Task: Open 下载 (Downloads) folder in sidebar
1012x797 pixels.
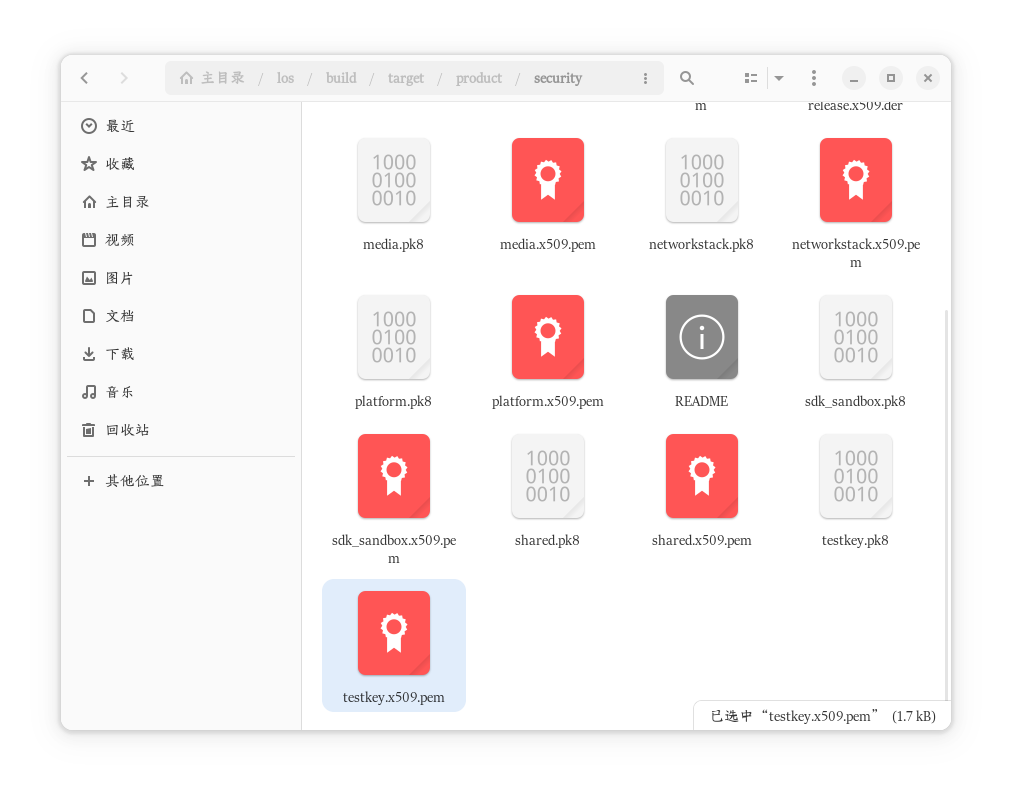Action: [181, 354]
